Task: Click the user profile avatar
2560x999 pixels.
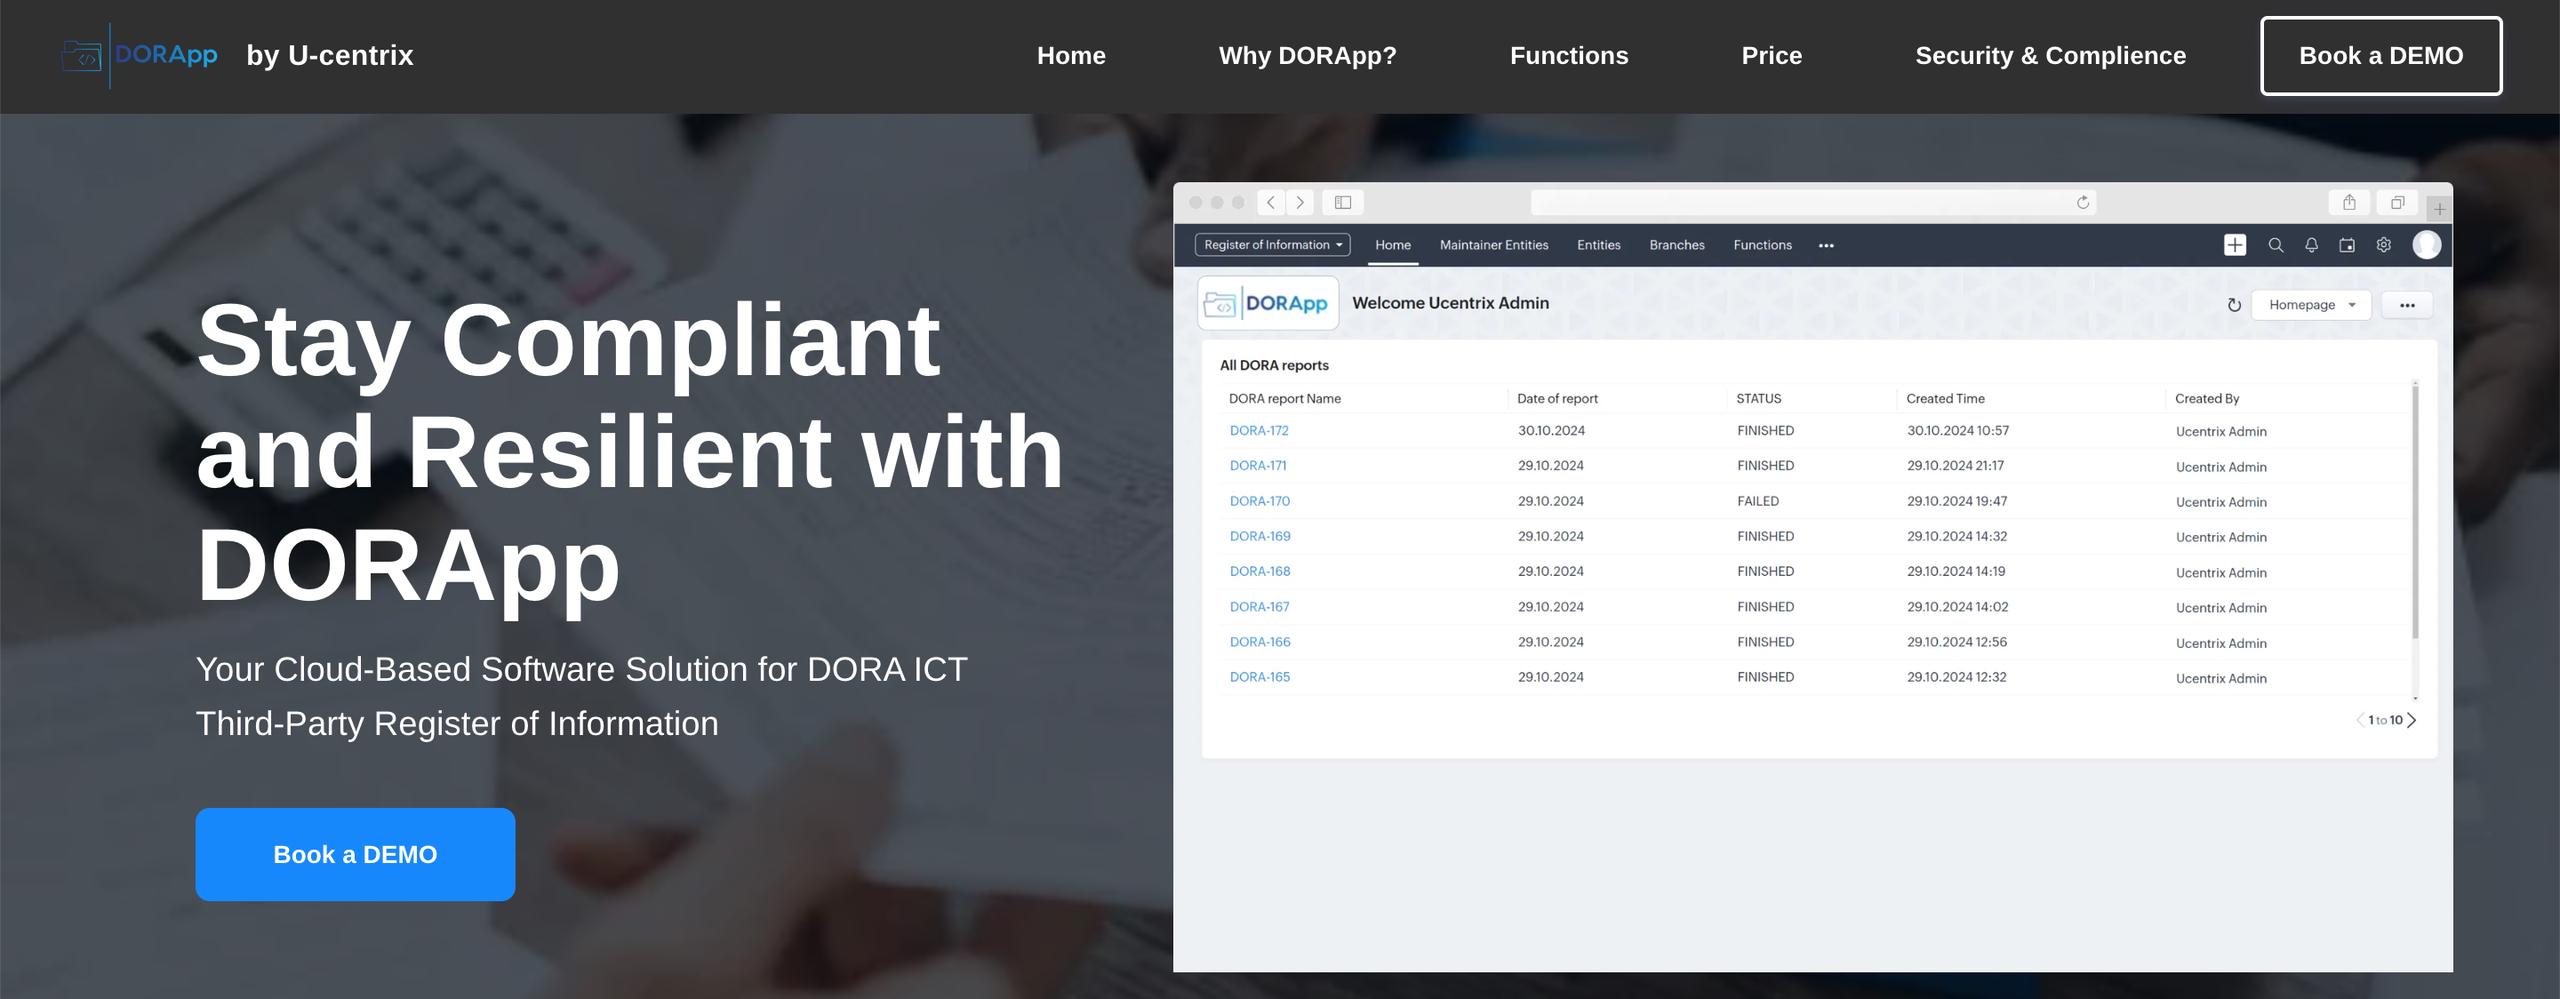Action: (2426, 245)
